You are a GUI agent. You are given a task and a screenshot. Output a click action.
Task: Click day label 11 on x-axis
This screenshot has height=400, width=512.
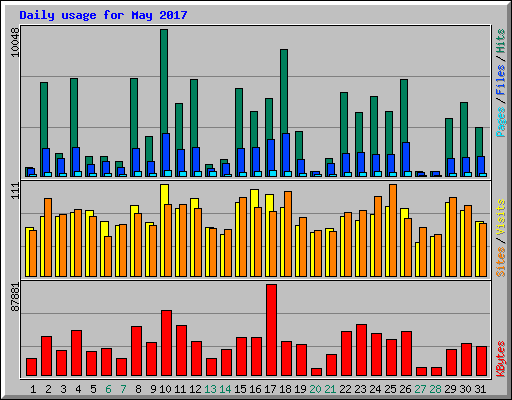tap(180, 389)
